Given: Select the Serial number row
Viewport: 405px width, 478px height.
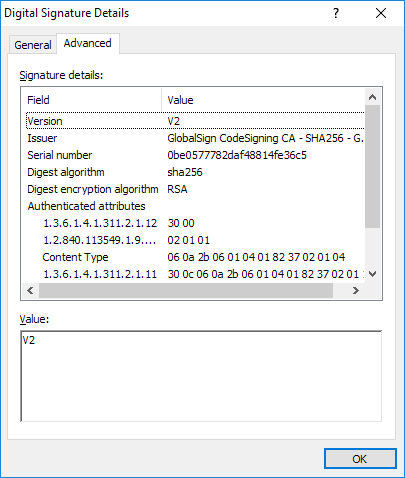Looking at the screenshot, I should click(x=195, y=155).
